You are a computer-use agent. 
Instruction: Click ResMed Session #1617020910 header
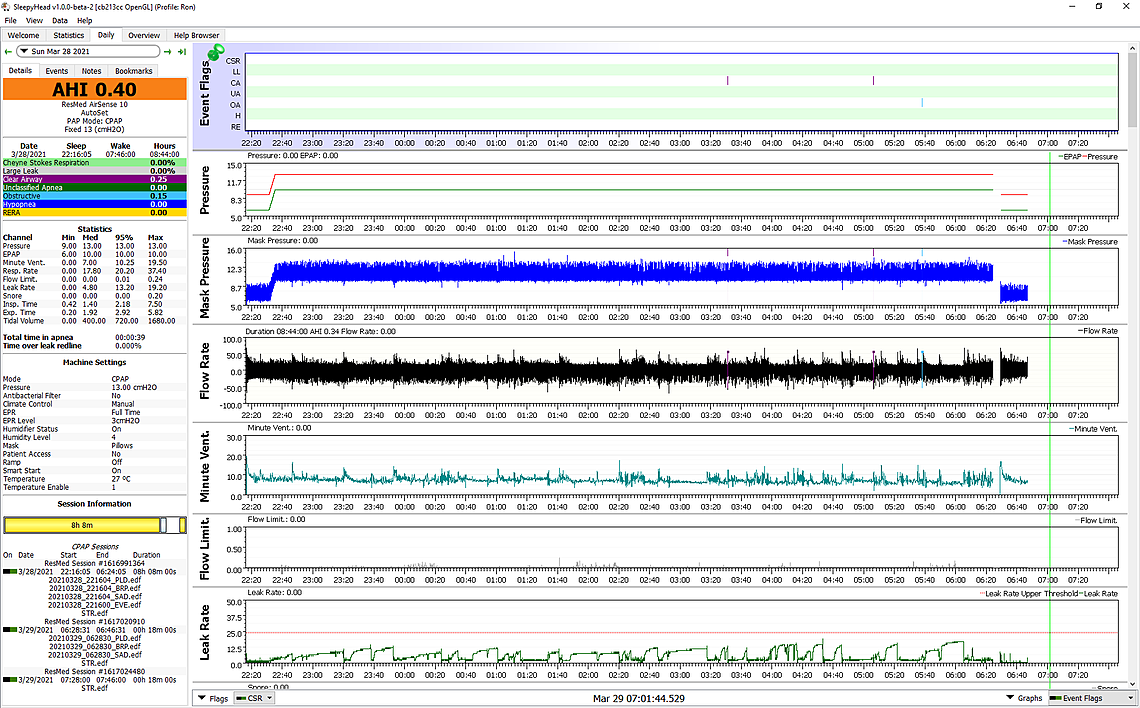coord(95,621)
